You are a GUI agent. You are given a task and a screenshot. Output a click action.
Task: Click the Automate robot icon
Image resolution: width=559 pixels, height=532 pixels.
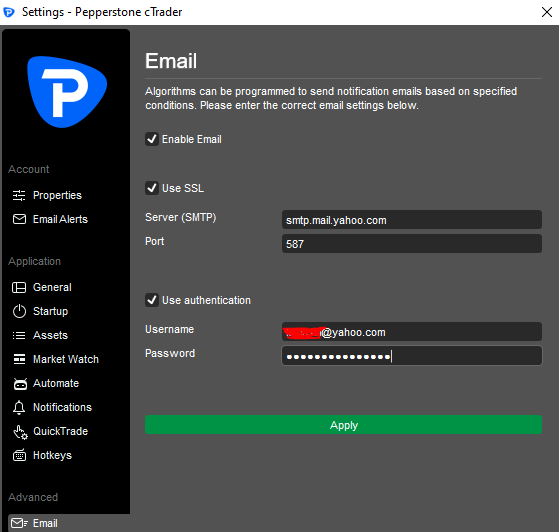20,383
